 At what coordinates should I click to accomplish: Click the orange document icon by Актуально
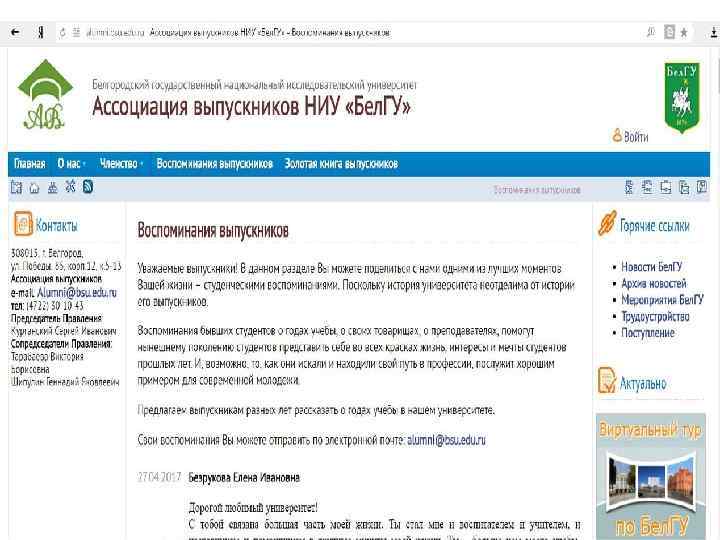607,380
